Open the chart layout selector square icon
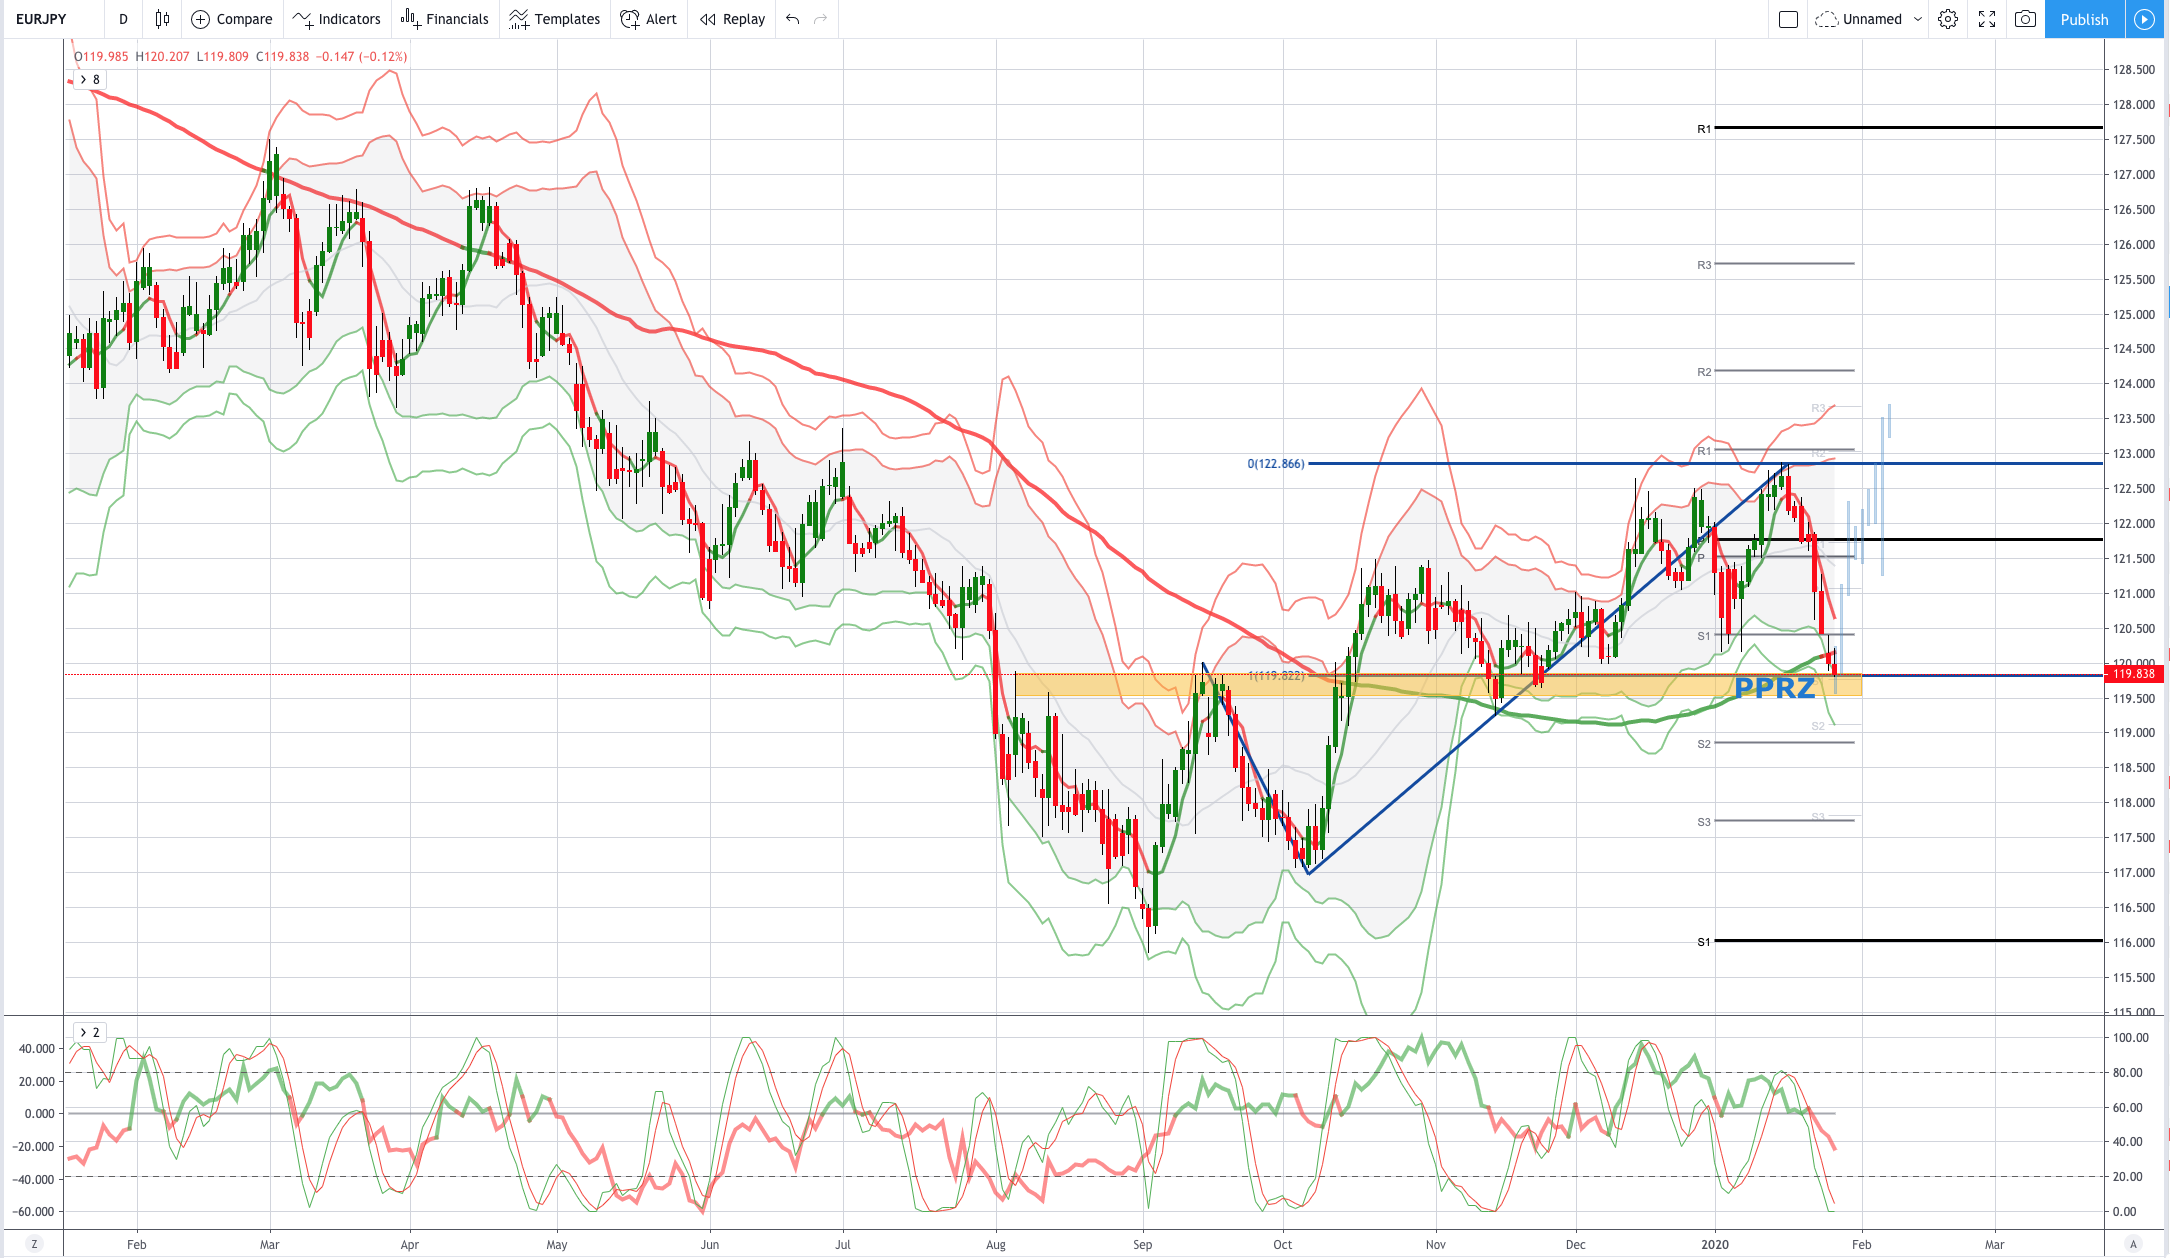 pos(1788,19)
